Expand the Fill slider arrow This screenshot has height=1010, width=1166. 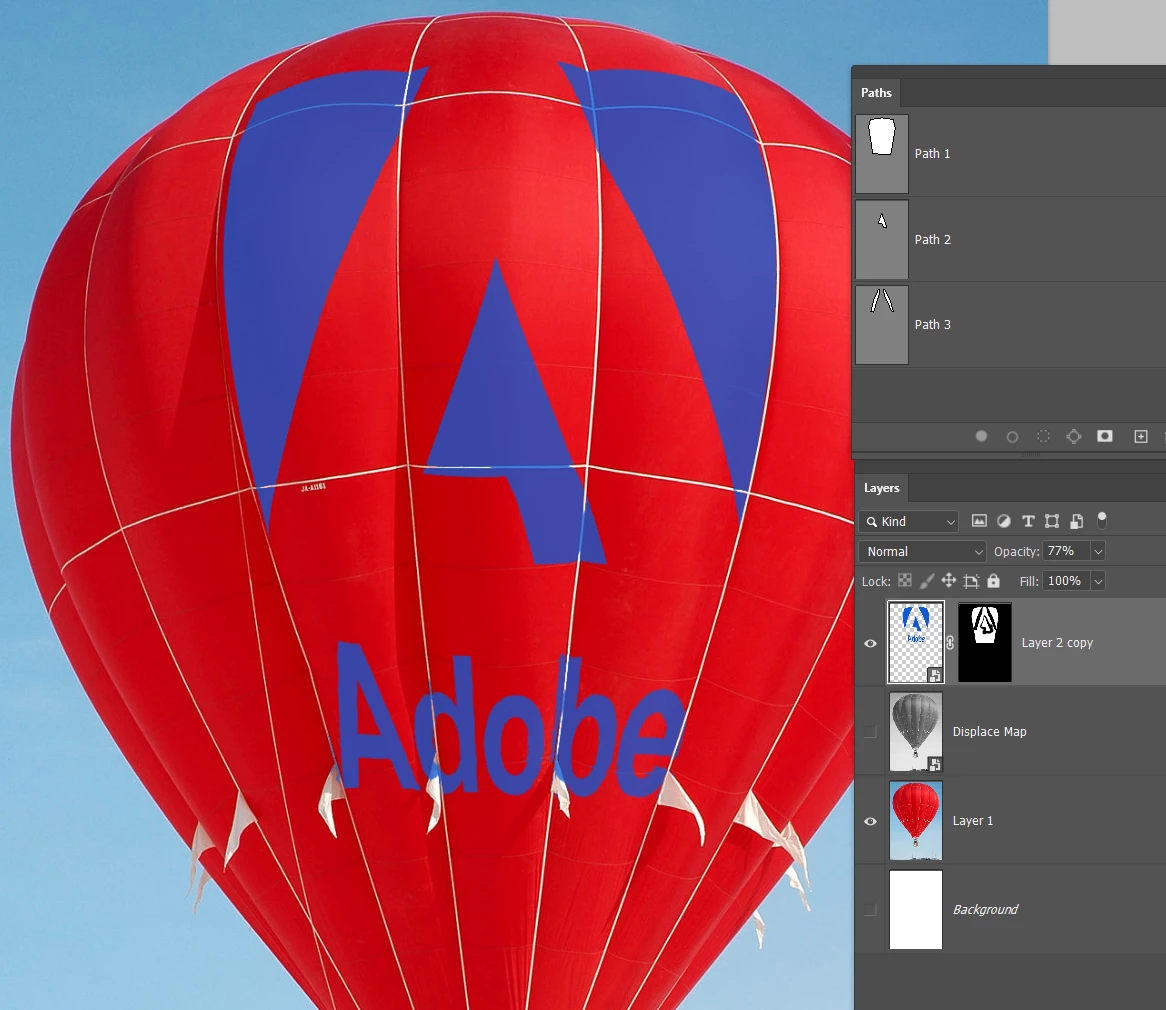tap(1098, 581)
